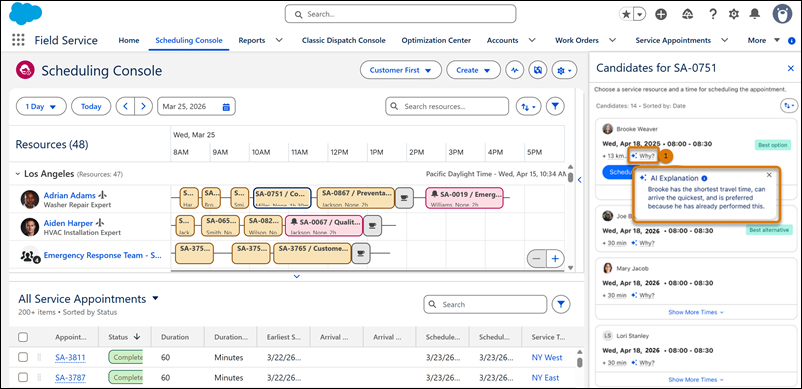Open the App Launcher grid icon
The height and width of the screenshot is (389, 802).
[18, 40]
